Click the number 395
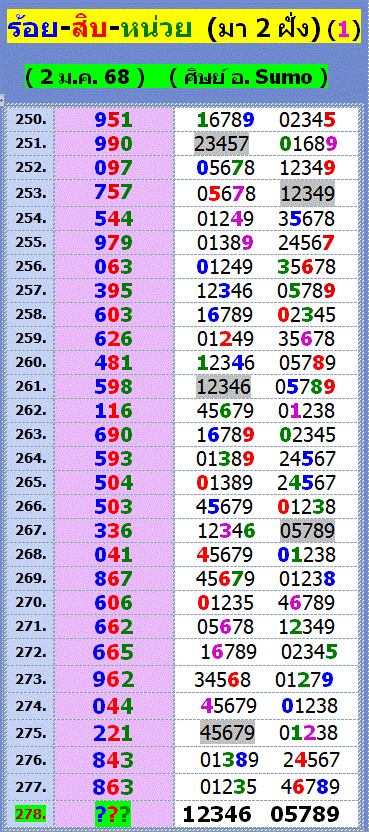The width and height of the screenshot is (369, 832). coord(114,291)
